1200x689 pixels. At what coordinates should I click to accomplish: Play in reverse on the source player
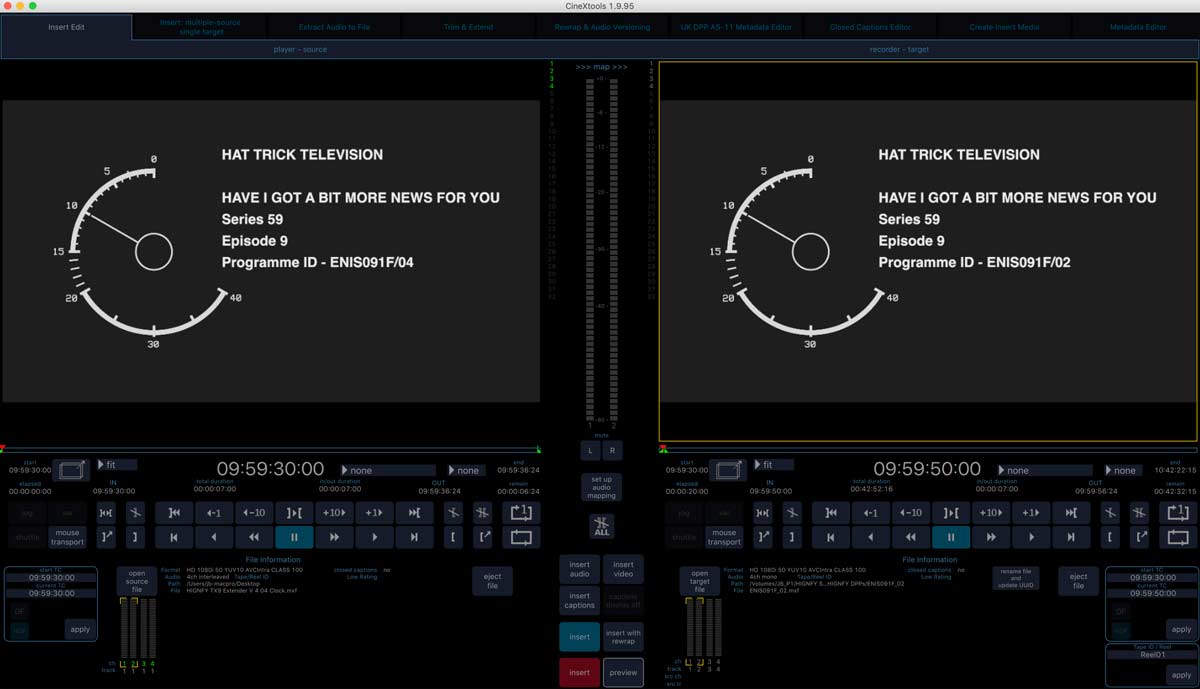tap(214, 537)
